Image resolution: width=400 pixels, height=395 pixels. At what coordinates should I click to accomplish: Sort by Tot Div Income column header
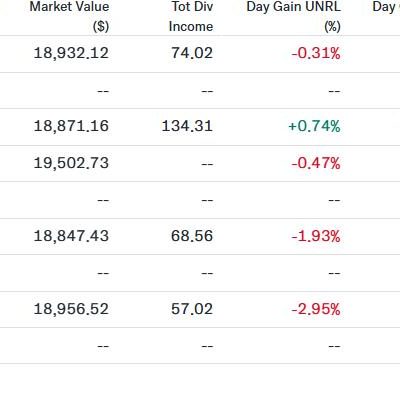point(191,16)
